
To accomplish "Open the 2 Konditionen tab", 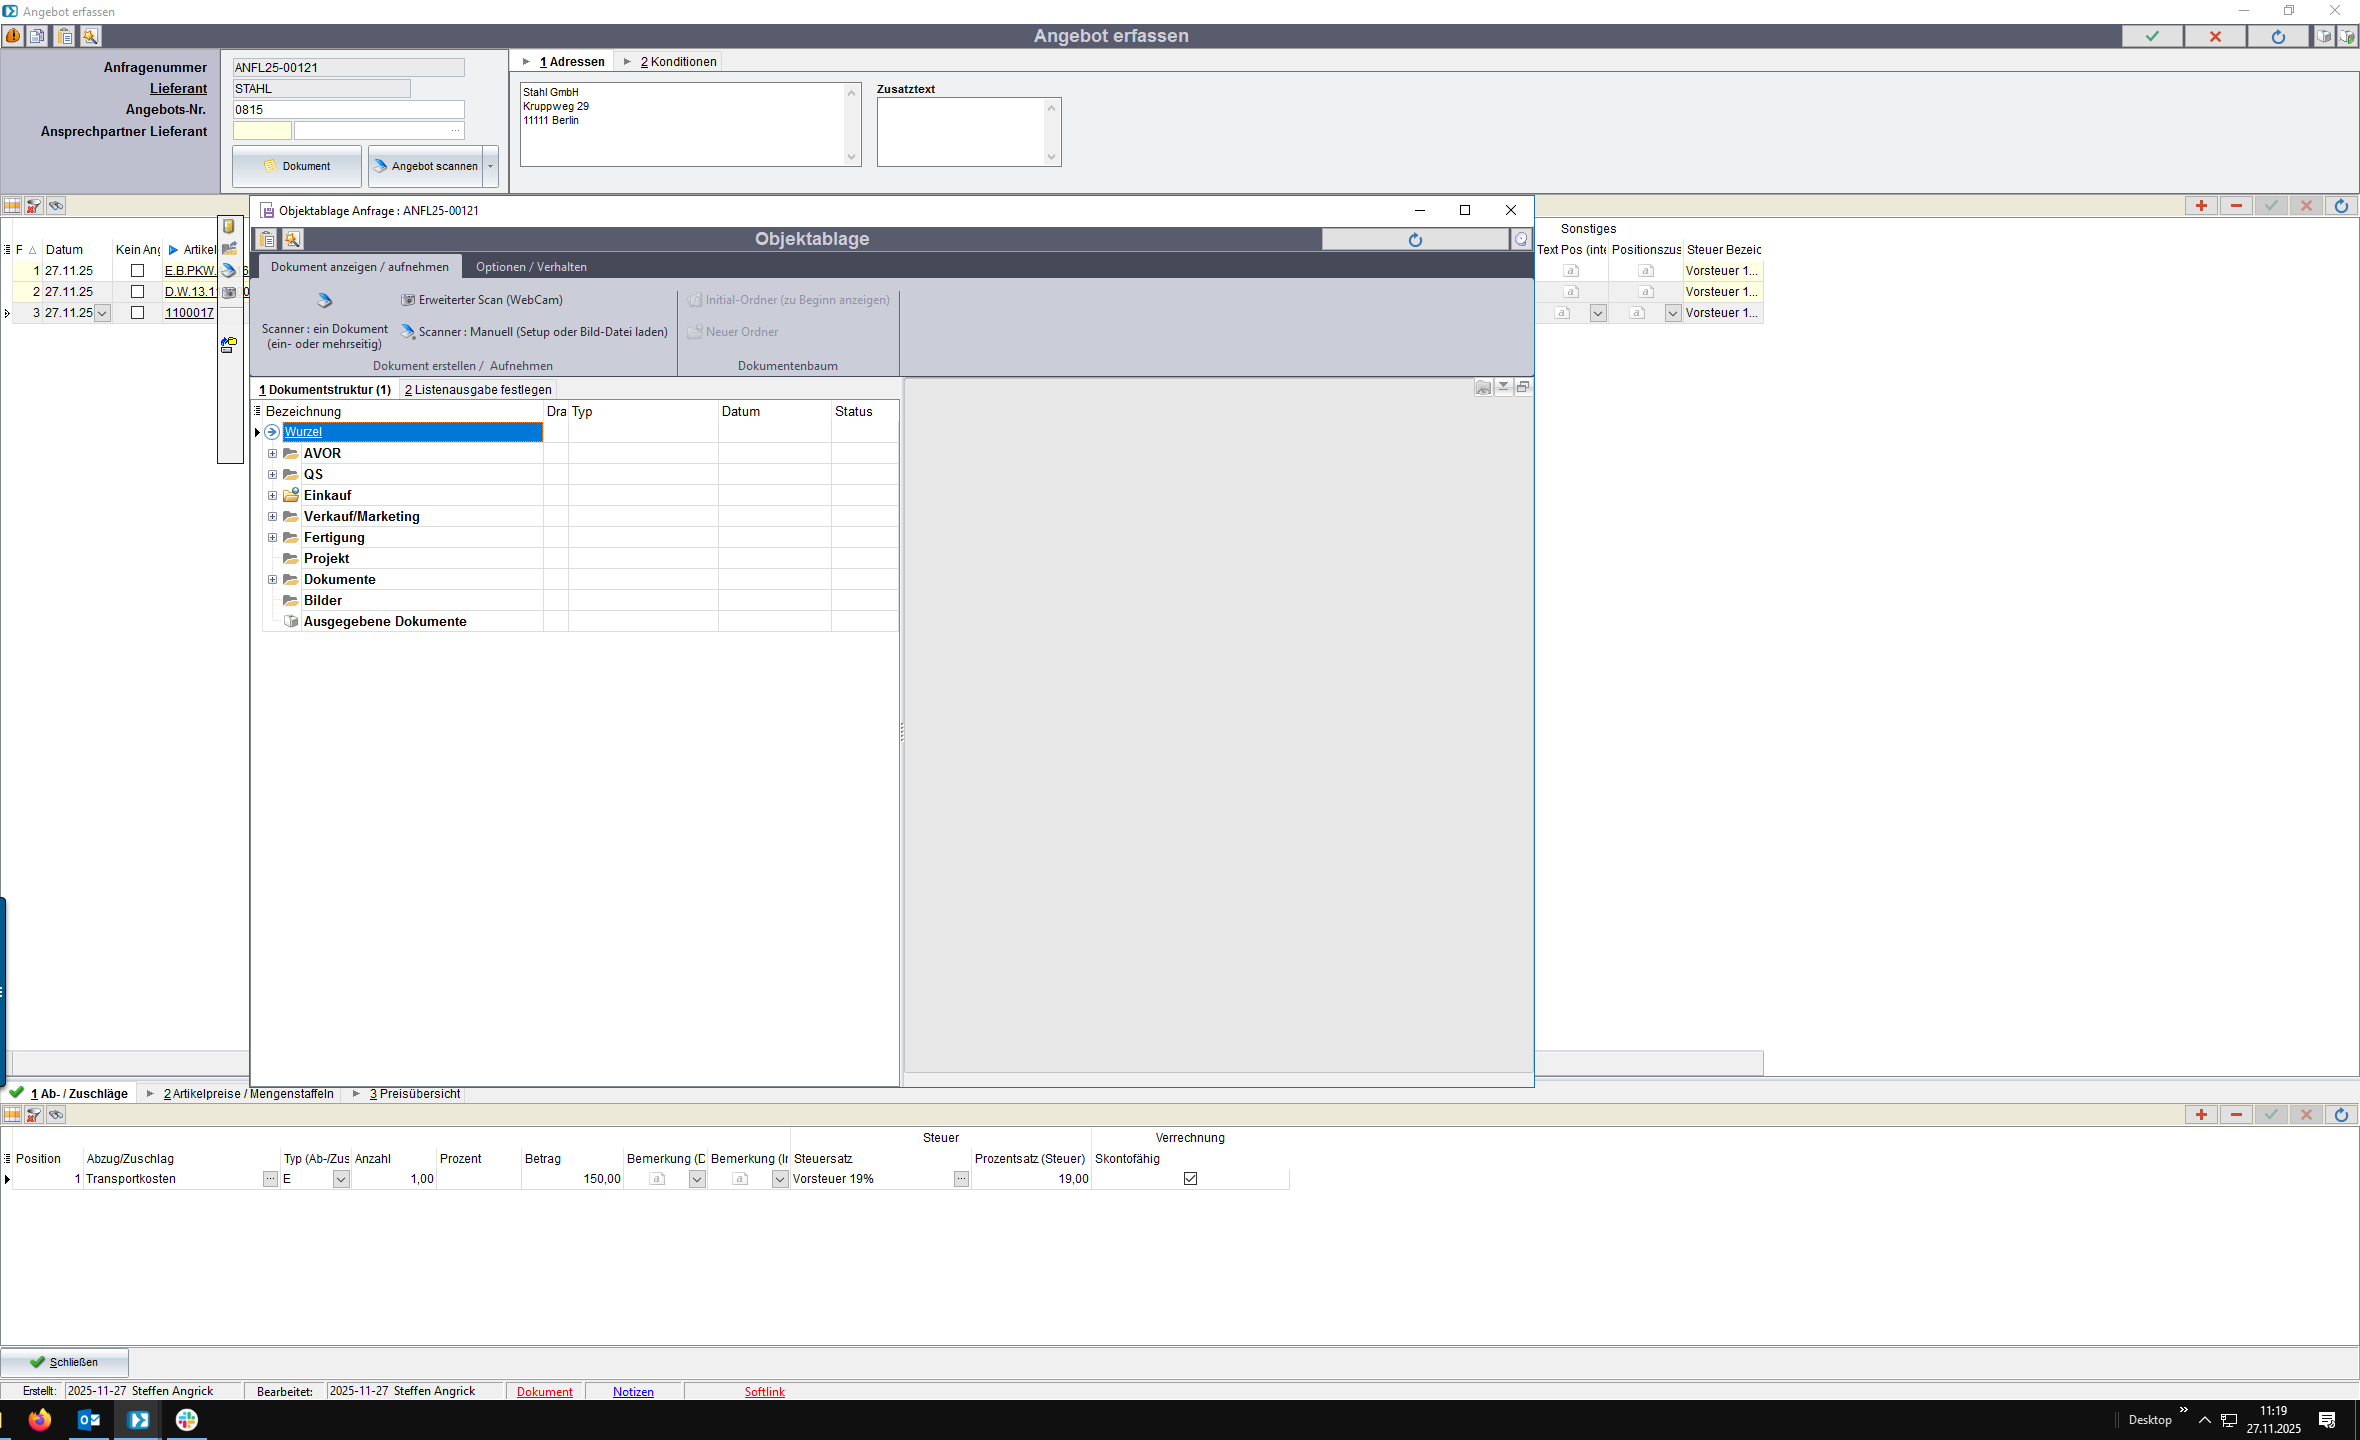I will pyautogui.click(x=678, y=62).
